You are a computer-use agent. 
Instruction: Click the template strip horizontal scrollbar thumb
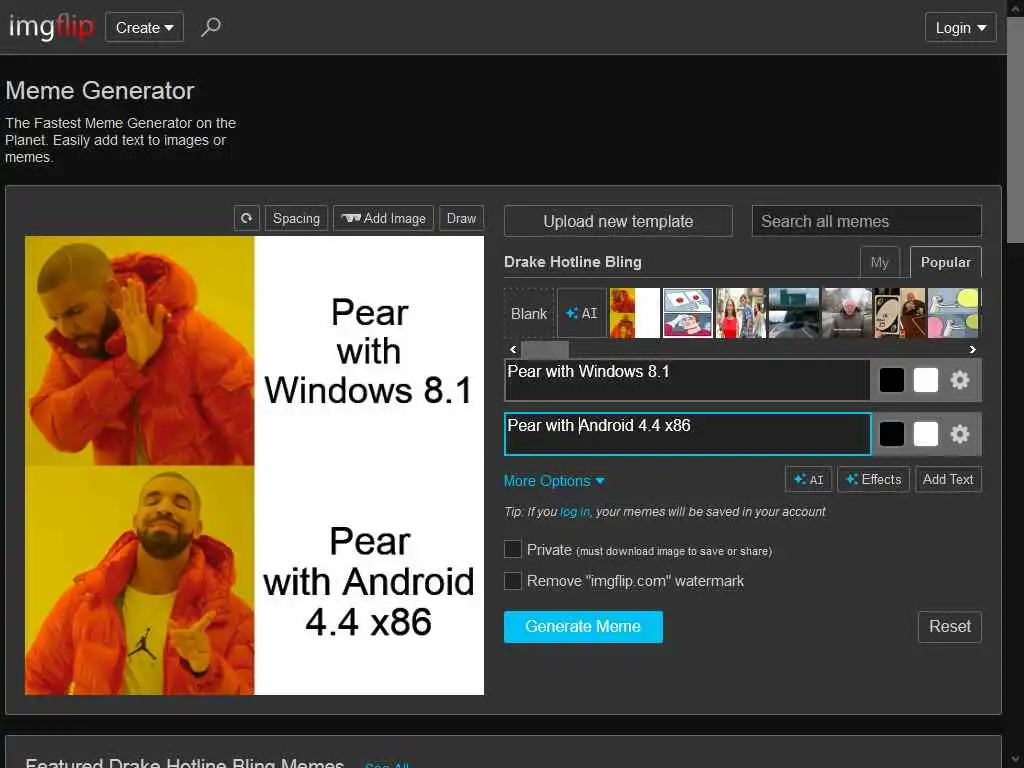(x=545, y=349)
